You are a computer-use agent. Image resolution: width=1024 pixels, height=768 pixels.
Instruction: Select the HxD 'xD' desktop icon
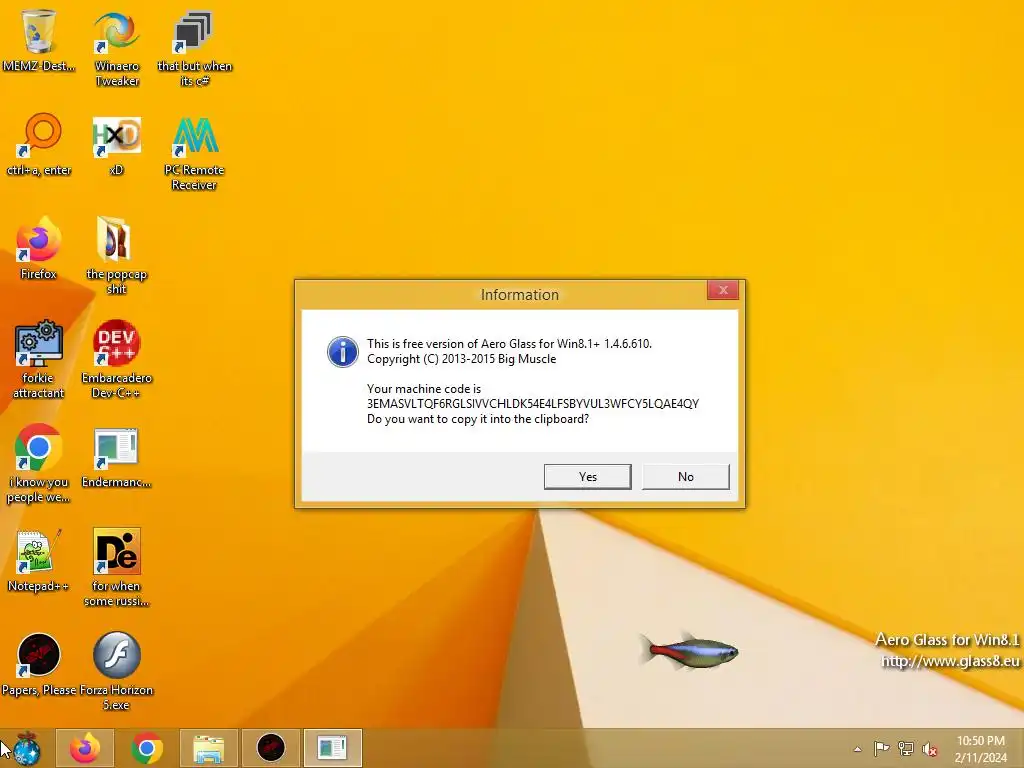pyautogui.click(x=116, y=145)
